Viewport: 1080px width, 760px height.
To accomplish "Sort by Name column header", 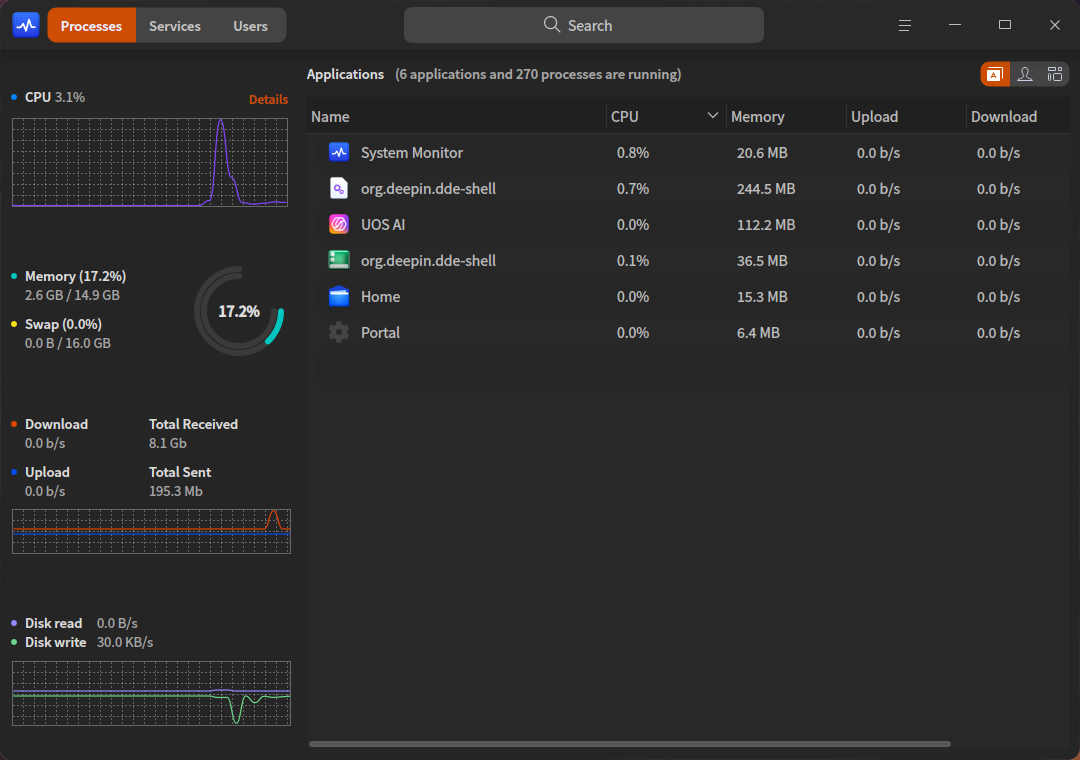I will 330,117.
